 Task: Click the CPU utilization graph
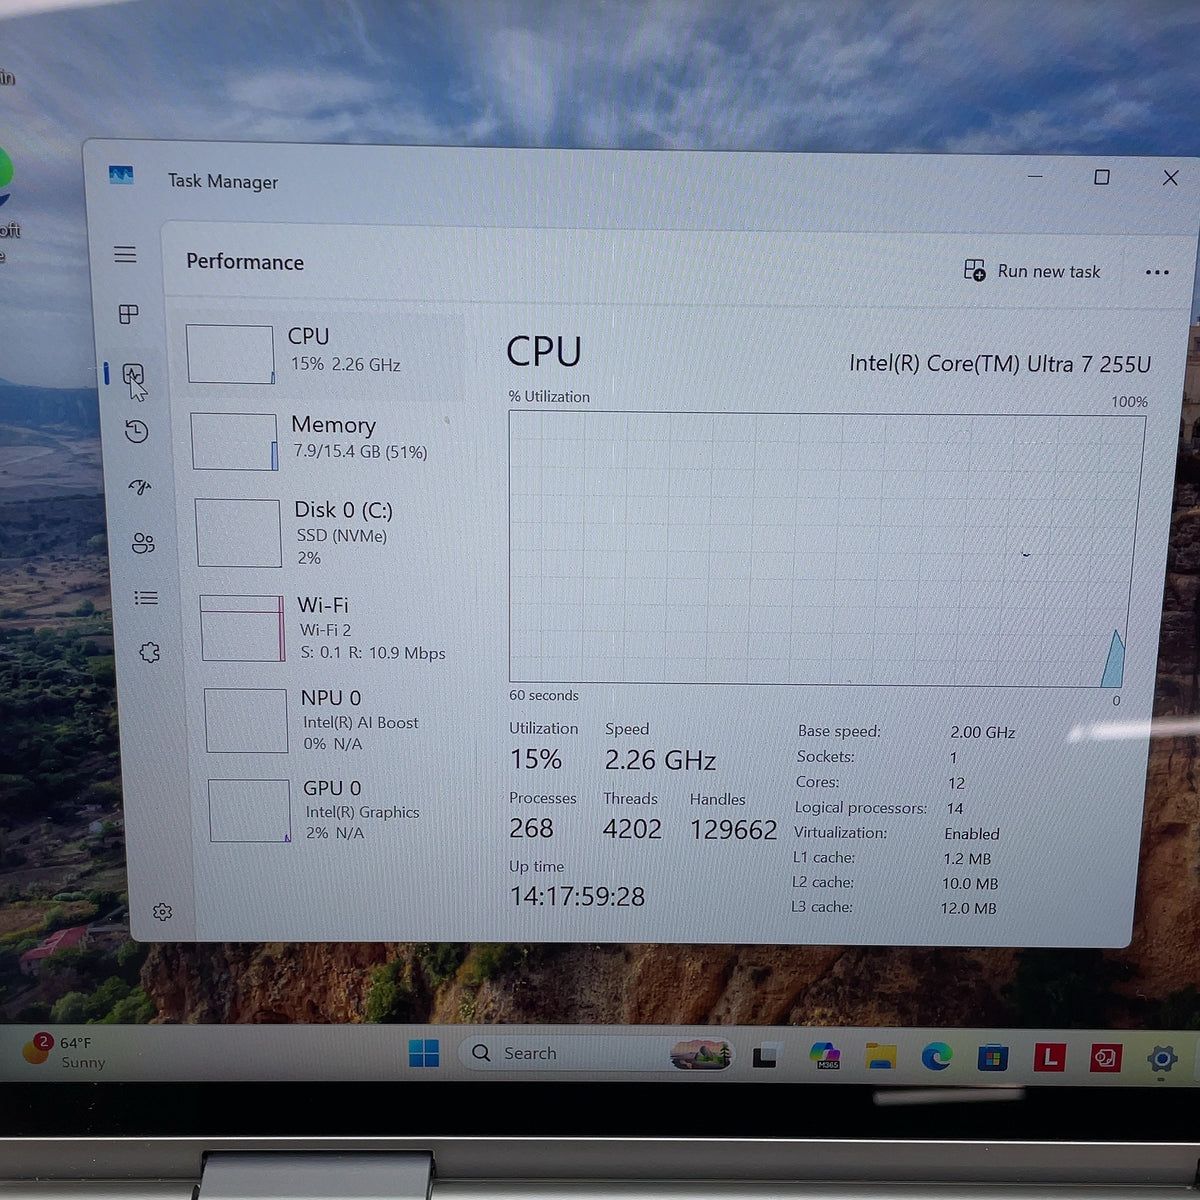click(825, 549)
